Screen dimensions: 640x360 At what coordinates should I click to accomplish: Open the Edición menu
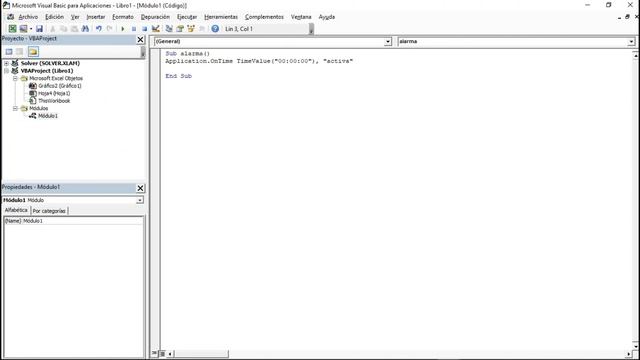point(54,17)
